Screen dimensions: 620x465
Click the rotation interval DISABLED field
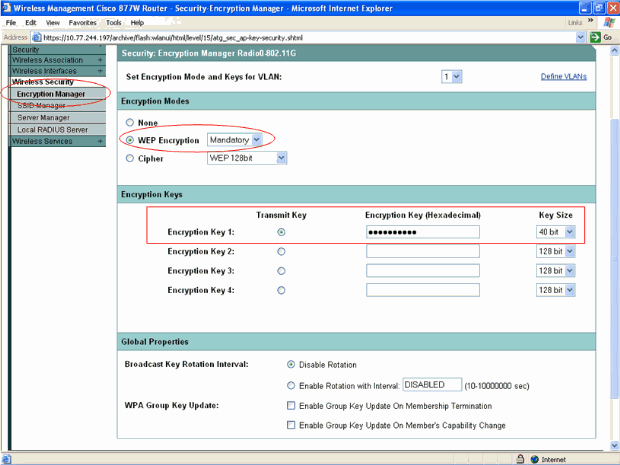click(x=432, y=385)
